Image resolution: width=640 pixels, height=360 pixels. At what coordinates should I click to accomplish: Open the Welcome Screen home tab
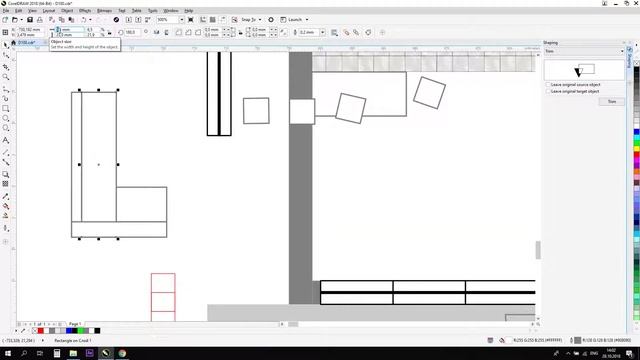(13, 42)
